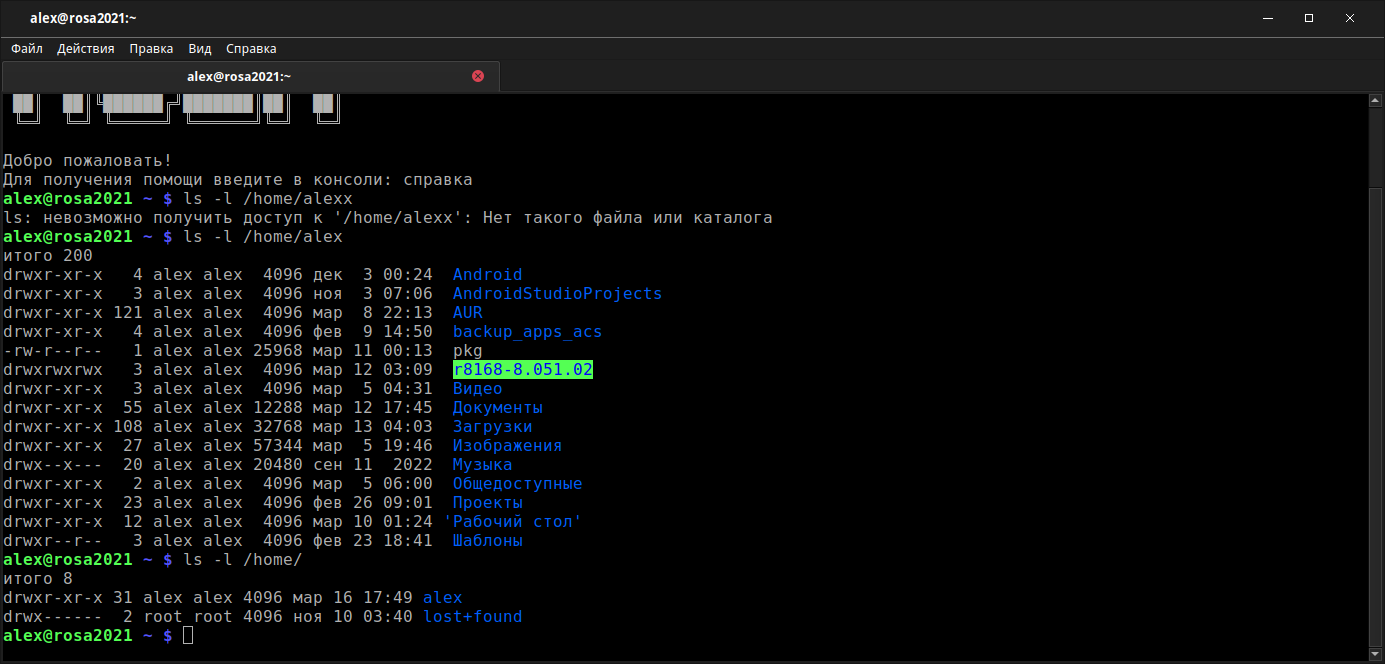
Task: Click the AUR directory name
Action: (468, 312)
